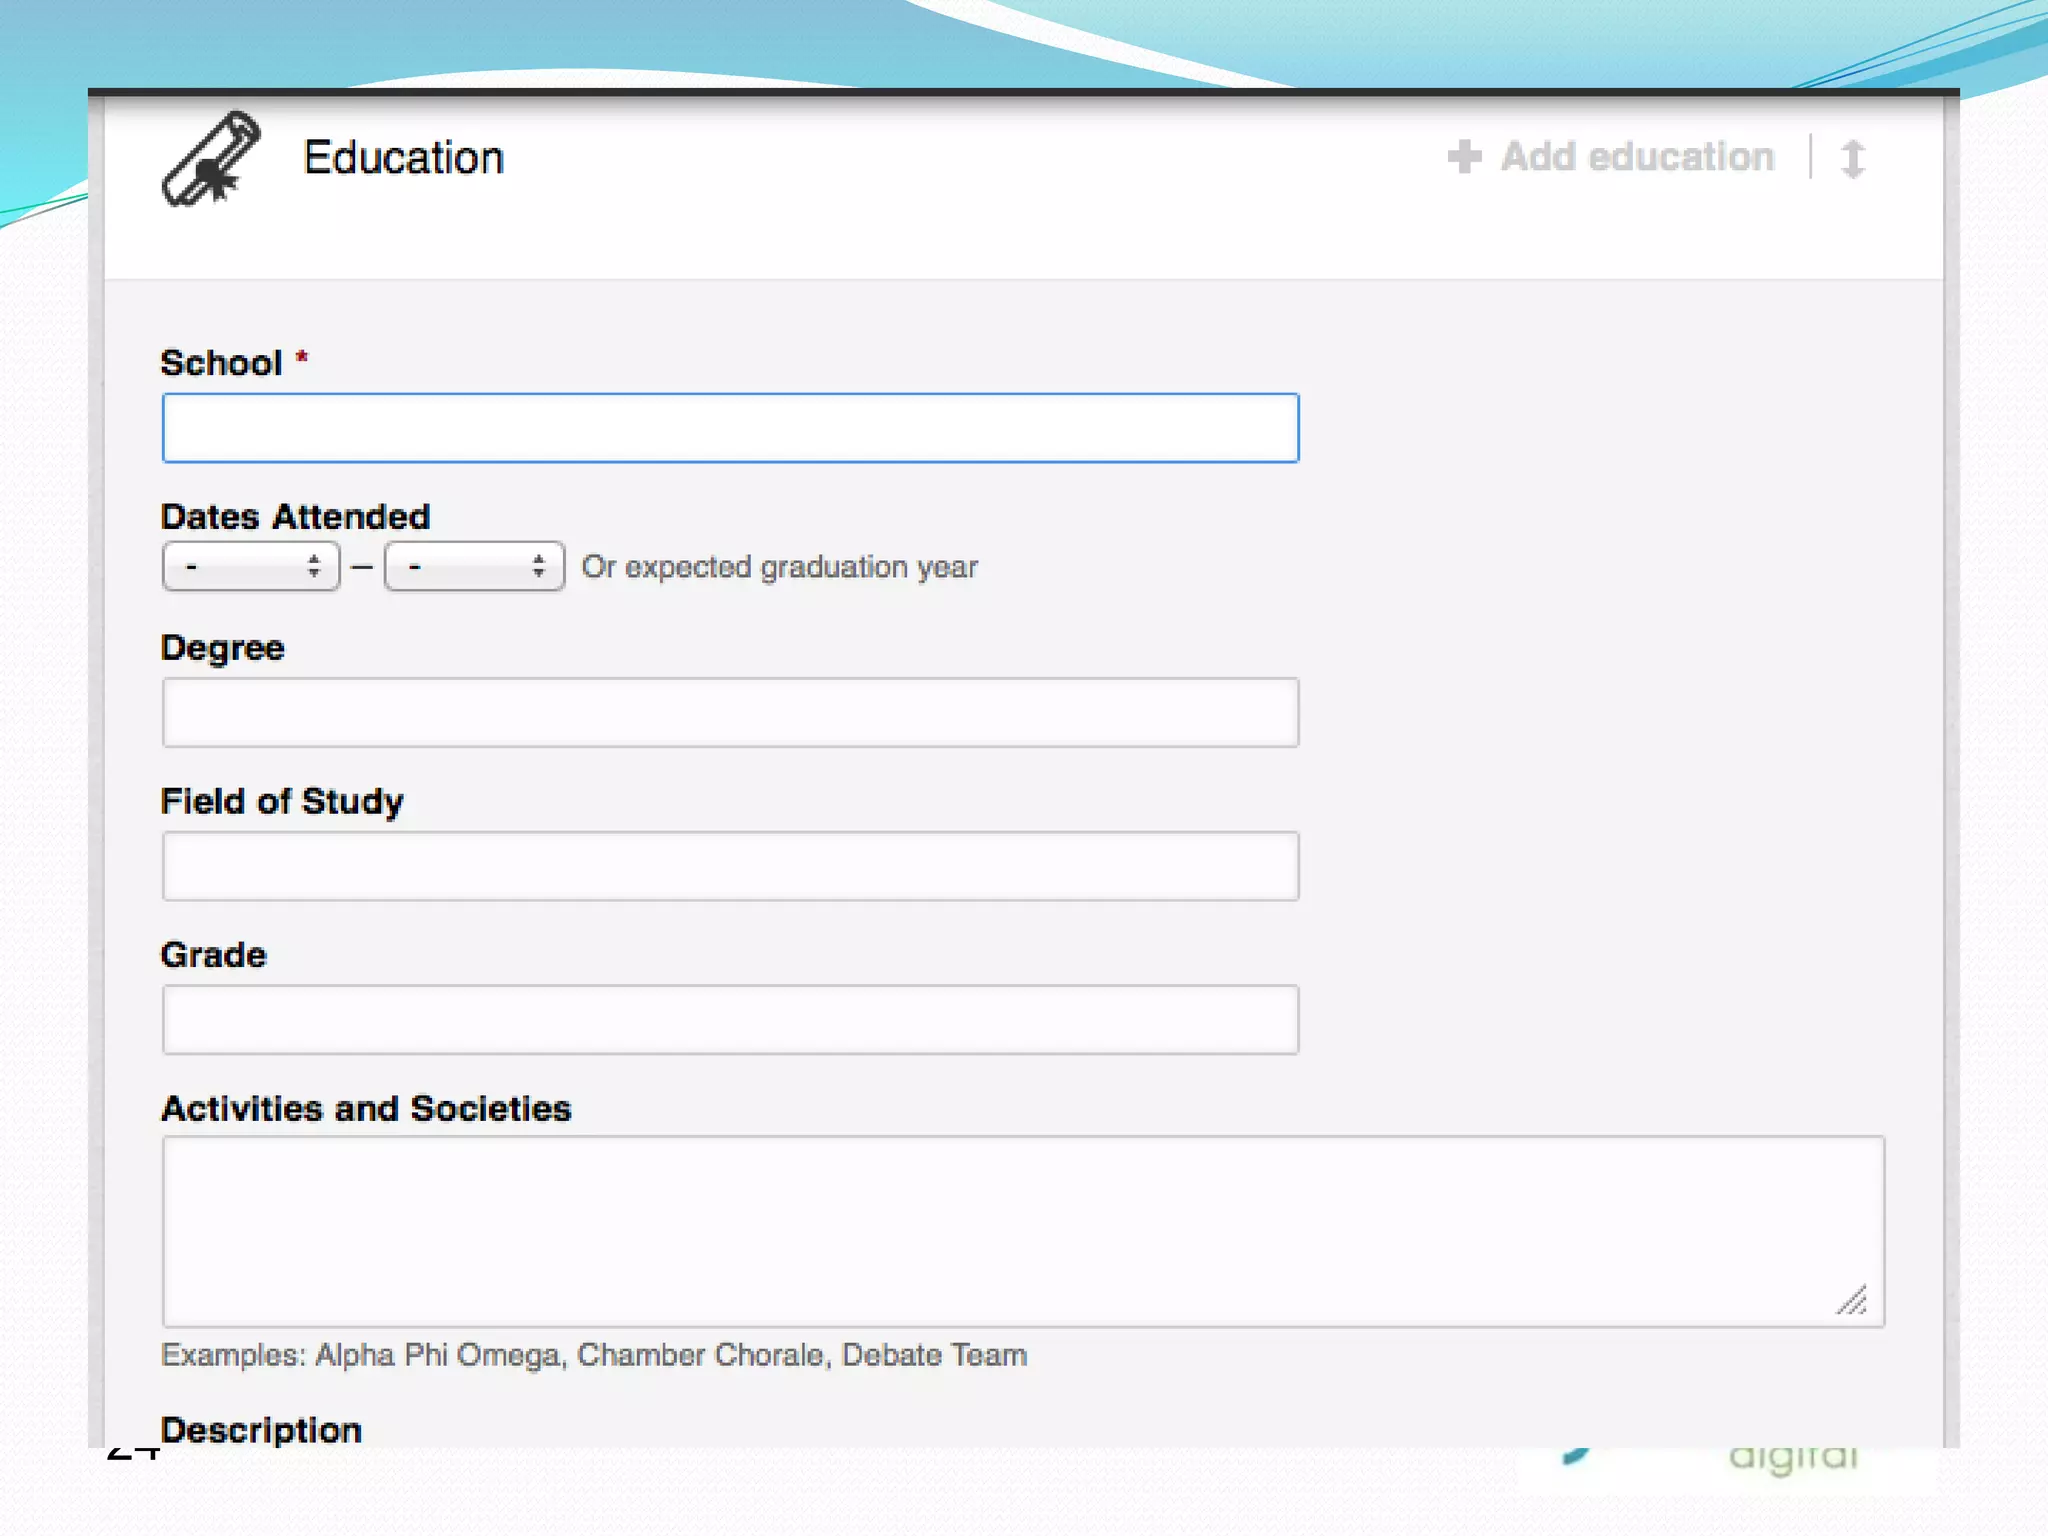Click the School input field
Viewport: 2048px width, 1536px height.
(x=730, y=428)
